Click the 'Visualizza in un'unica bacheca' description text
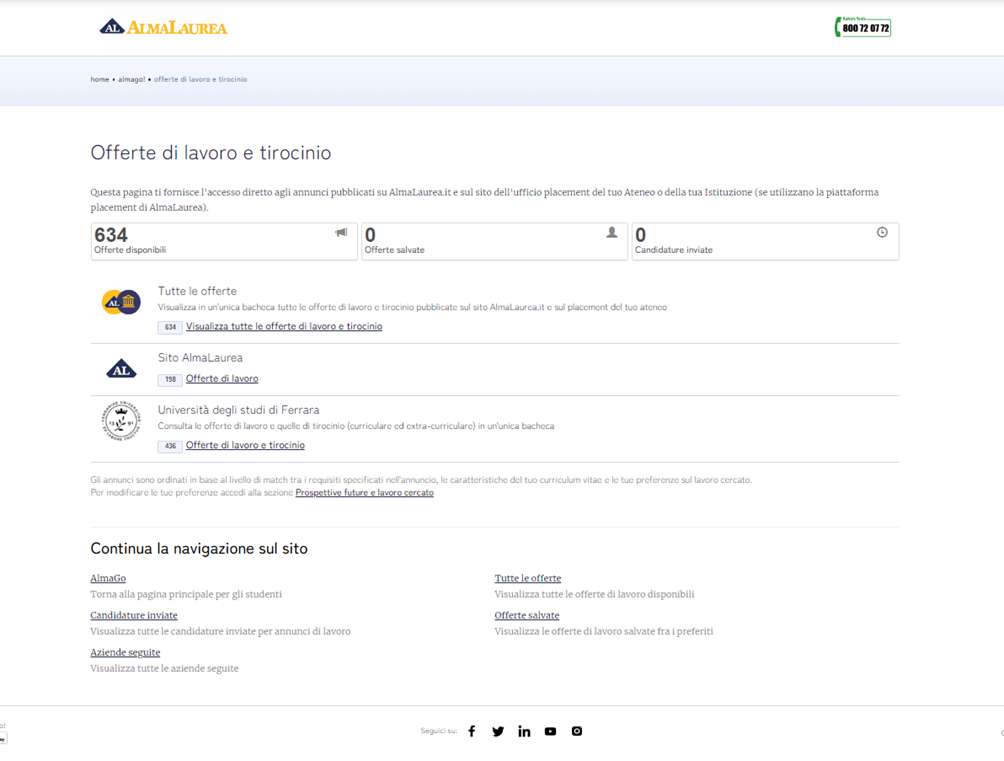The image size is (1004, 761). click(412, 307)
